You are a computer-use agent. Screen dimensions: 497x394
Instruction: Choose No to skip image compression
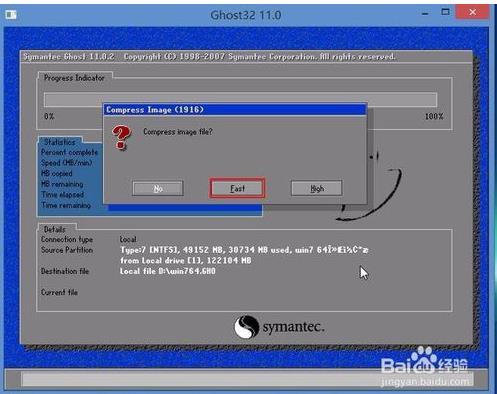click(x=158, y=189)
